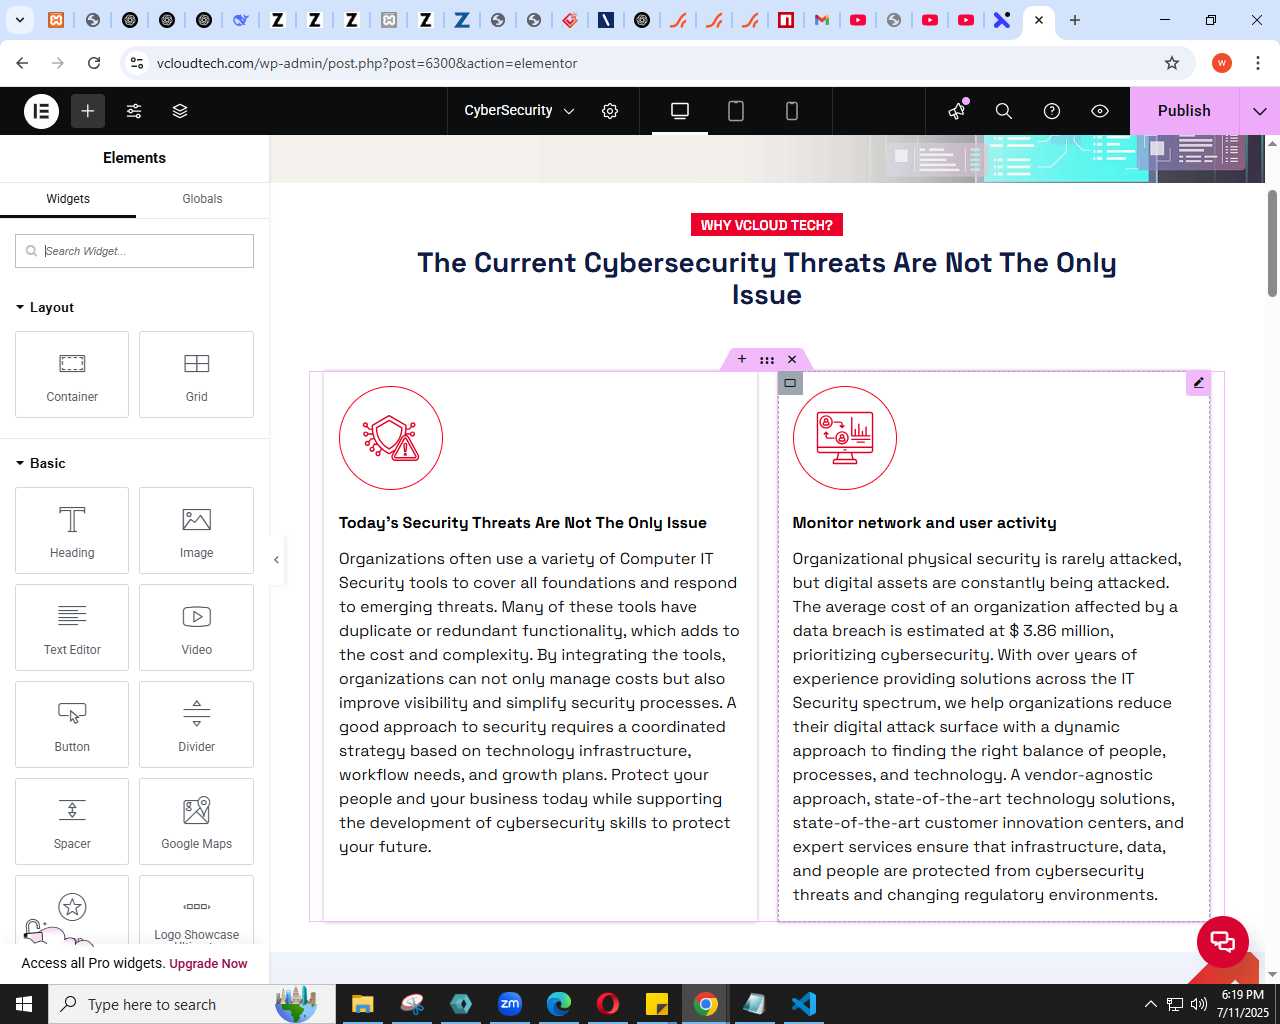The image size is (1280, 1024).
Task: Select the Logo Showcase widget
Action: 196,909
